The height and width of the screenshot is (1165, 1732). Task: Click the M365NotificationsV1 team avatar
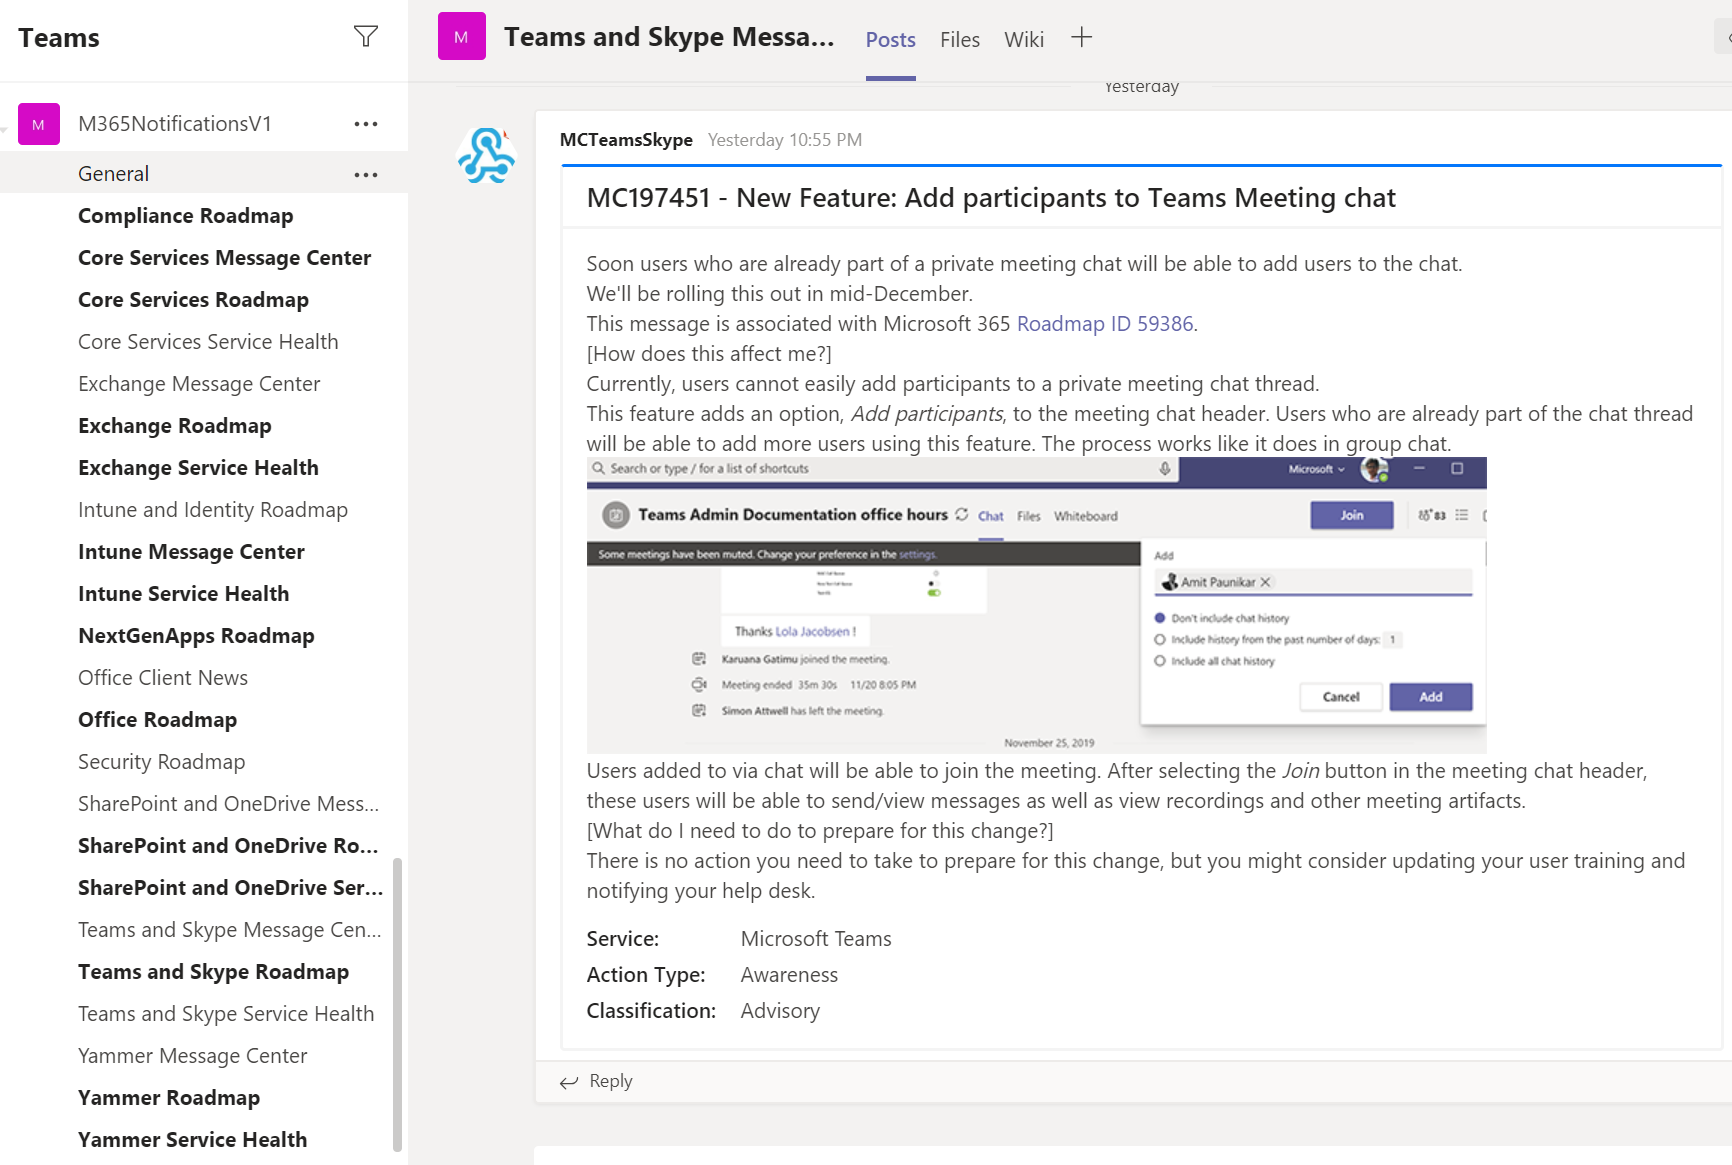[38, 124]
